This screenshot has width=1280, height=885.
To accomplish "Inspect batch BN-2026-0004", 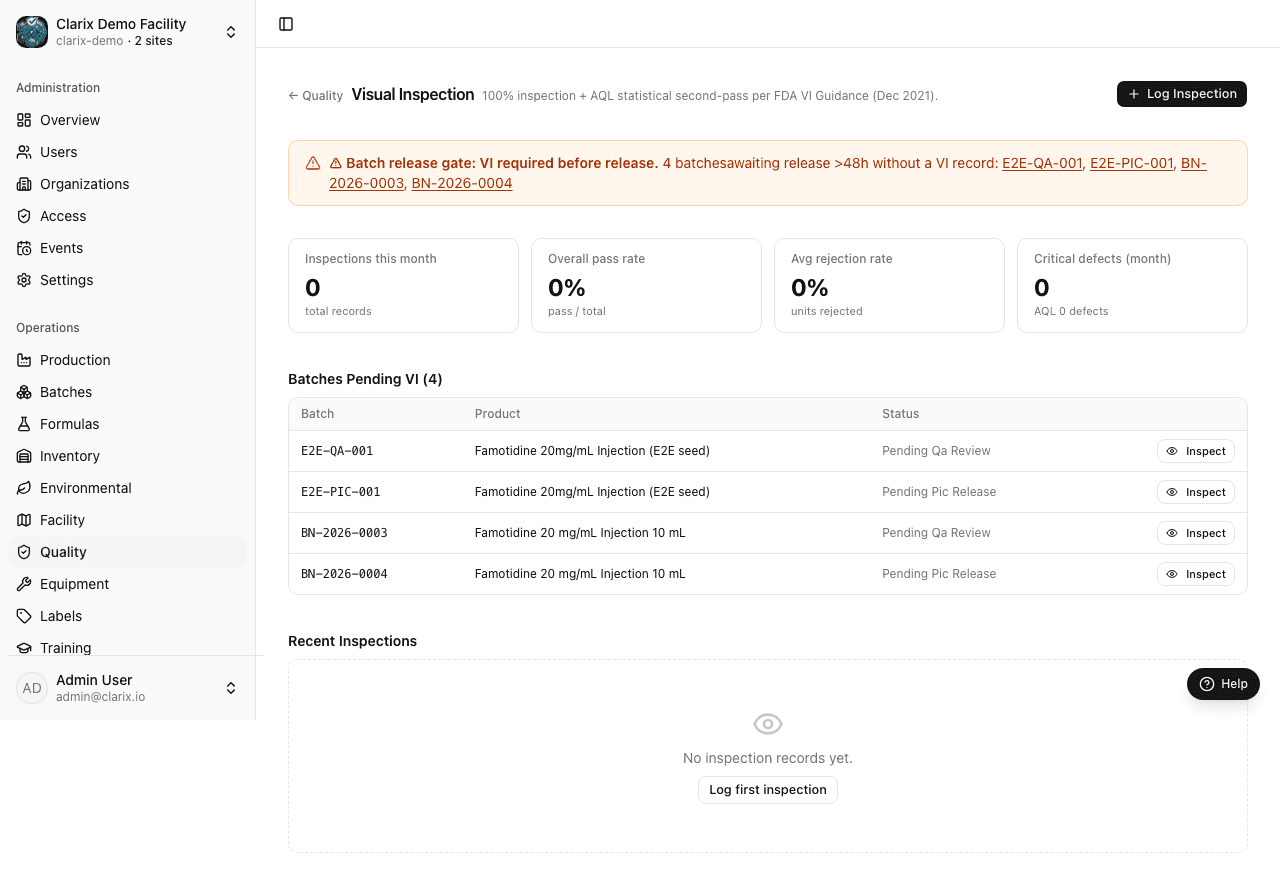I will pos(1196,574).
